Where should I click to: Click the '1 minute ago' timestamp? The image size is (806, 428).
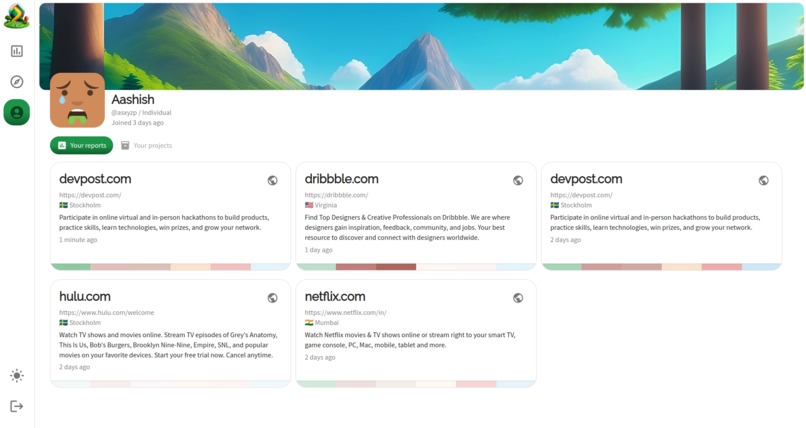coord(78,240)
